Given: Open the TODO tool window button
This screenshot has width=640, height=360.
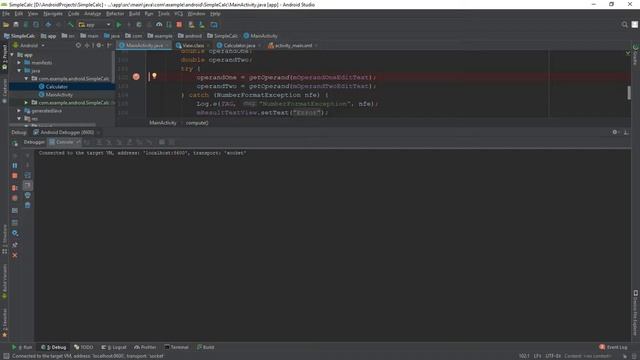Looking at the screenshot, I should coord(84,347).
